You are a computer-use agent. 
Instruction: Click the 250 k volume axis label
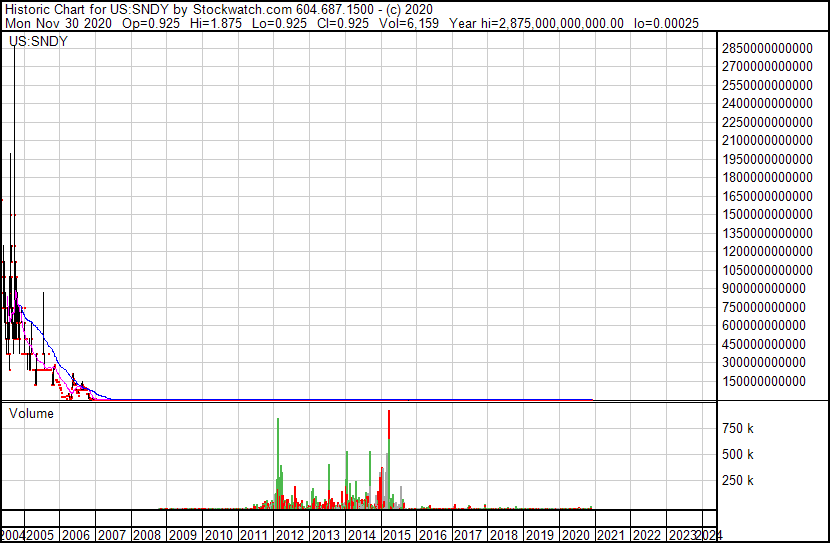coord(738,480)
